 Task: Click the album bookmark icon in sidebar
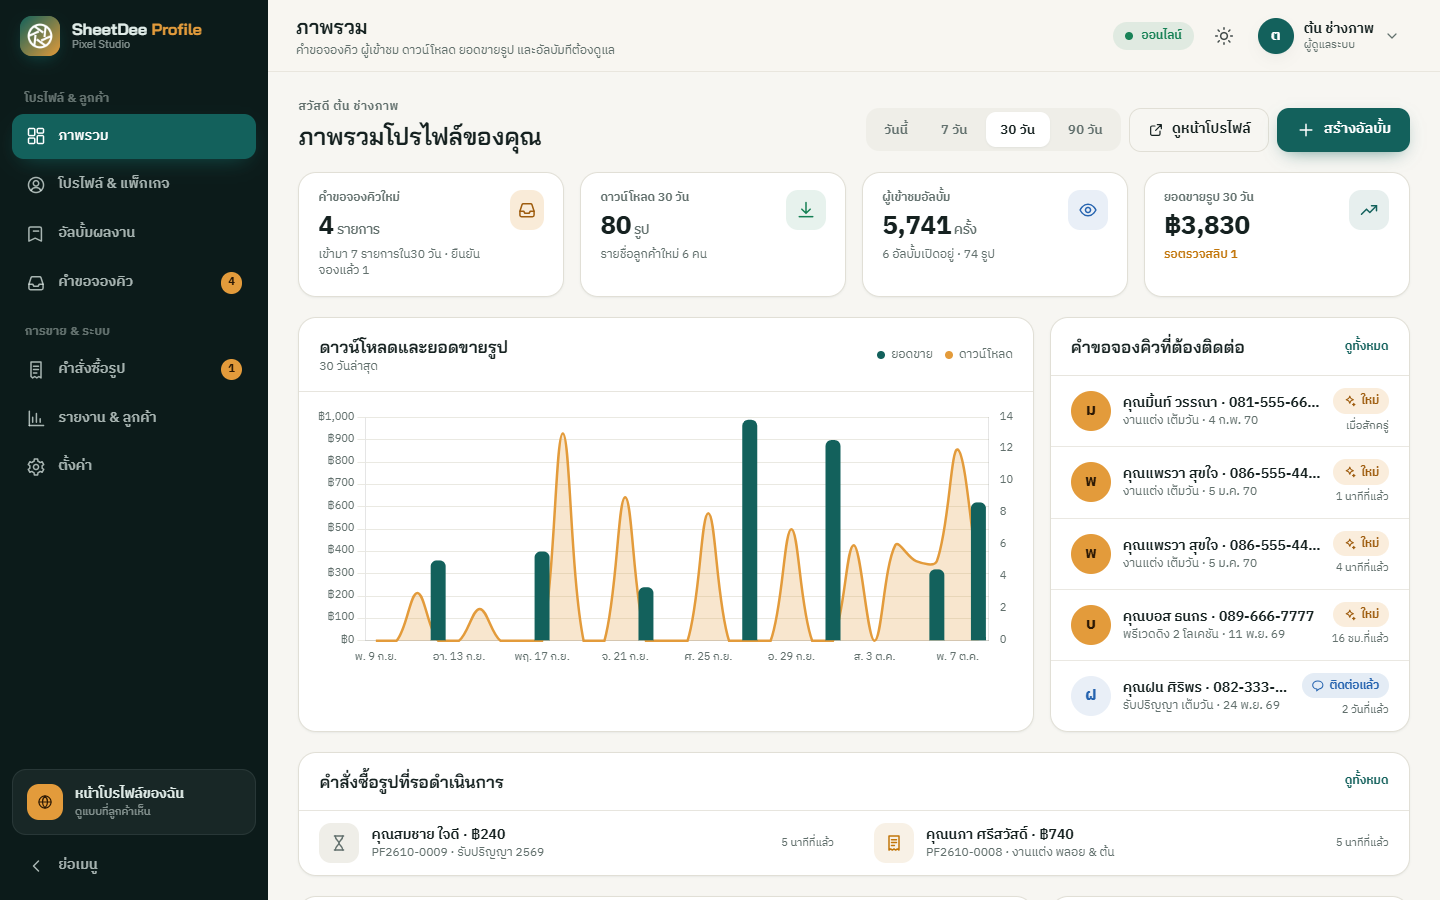[x=36, y=234]
